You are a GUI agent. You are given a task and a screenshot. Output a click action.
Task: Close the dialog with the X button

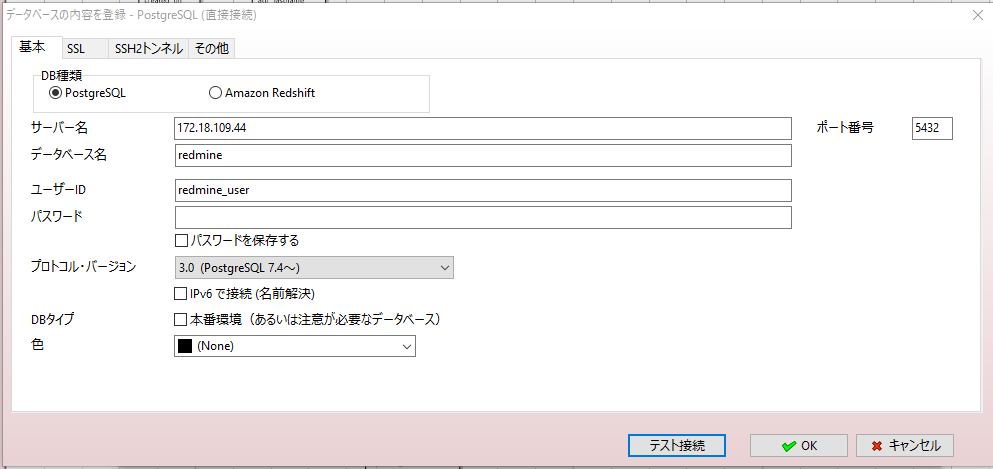click(978, 16)
